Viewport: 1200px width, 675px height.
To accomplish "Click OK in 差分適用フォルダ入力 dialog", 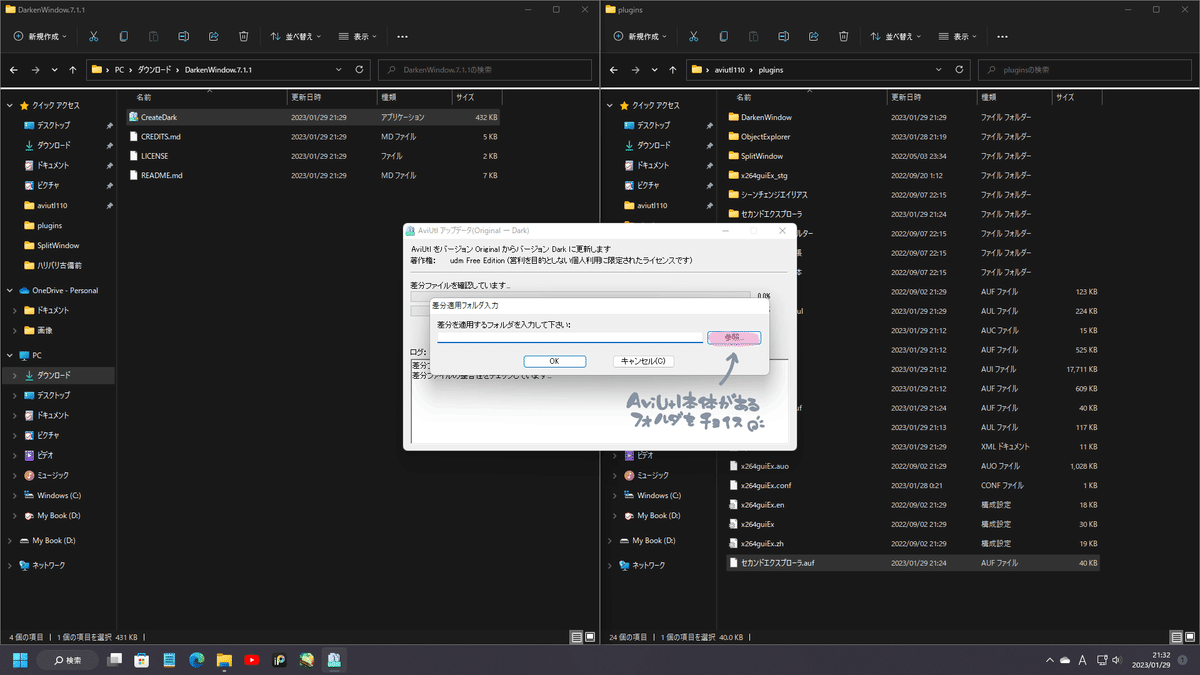I will pos(554,361).
